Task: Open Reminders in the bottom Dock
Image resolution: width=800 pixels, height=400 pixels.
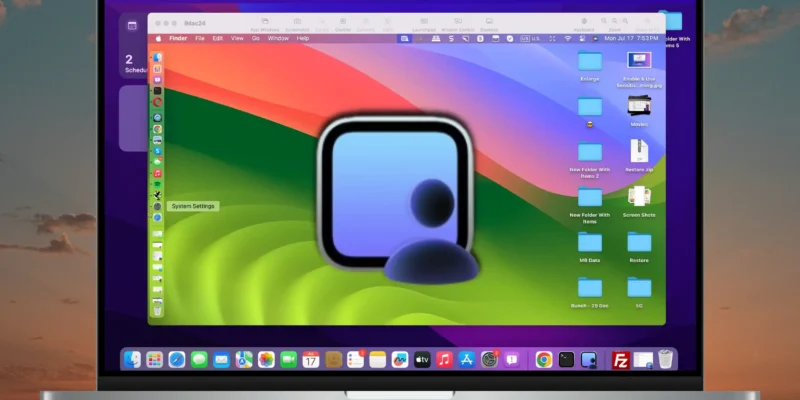Action: (x=355, y=360)
